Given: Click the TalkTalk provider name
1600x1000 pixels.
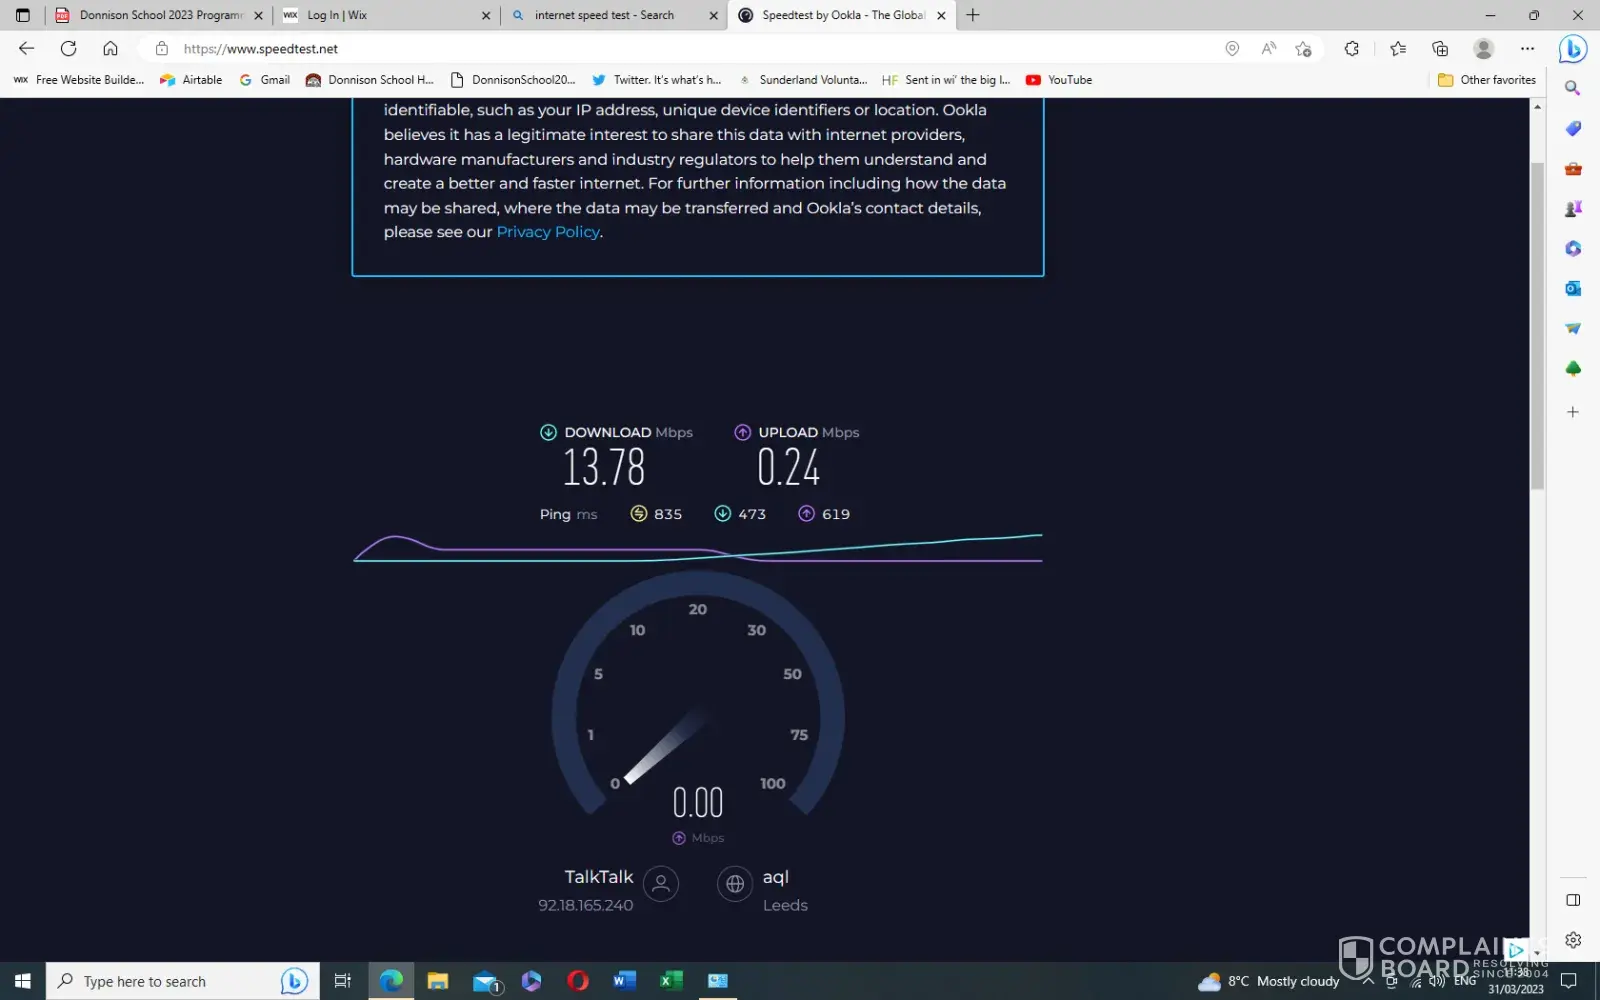Looking at the screenshot, I should 599,877.
